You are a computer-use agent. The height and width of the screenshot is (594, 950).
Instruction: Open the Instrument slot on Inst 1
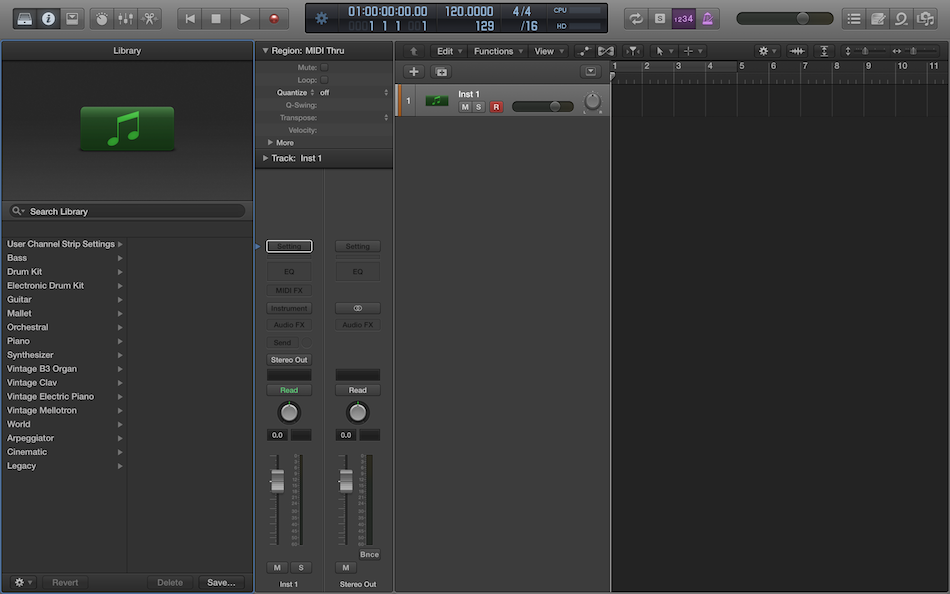289,308
